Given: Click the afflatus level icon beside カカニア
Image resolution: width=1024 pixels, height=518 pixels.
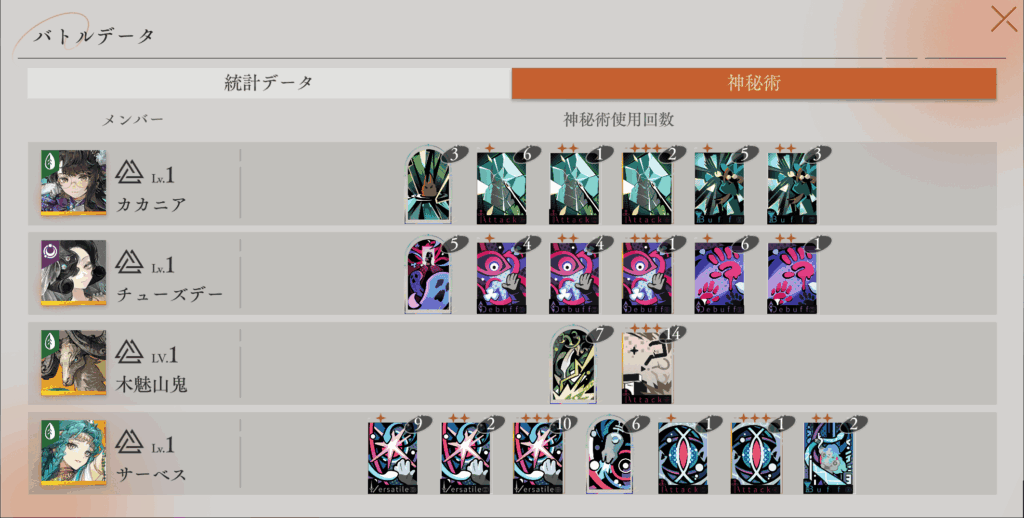Looking at the screenshot, I should coord(129,172).
